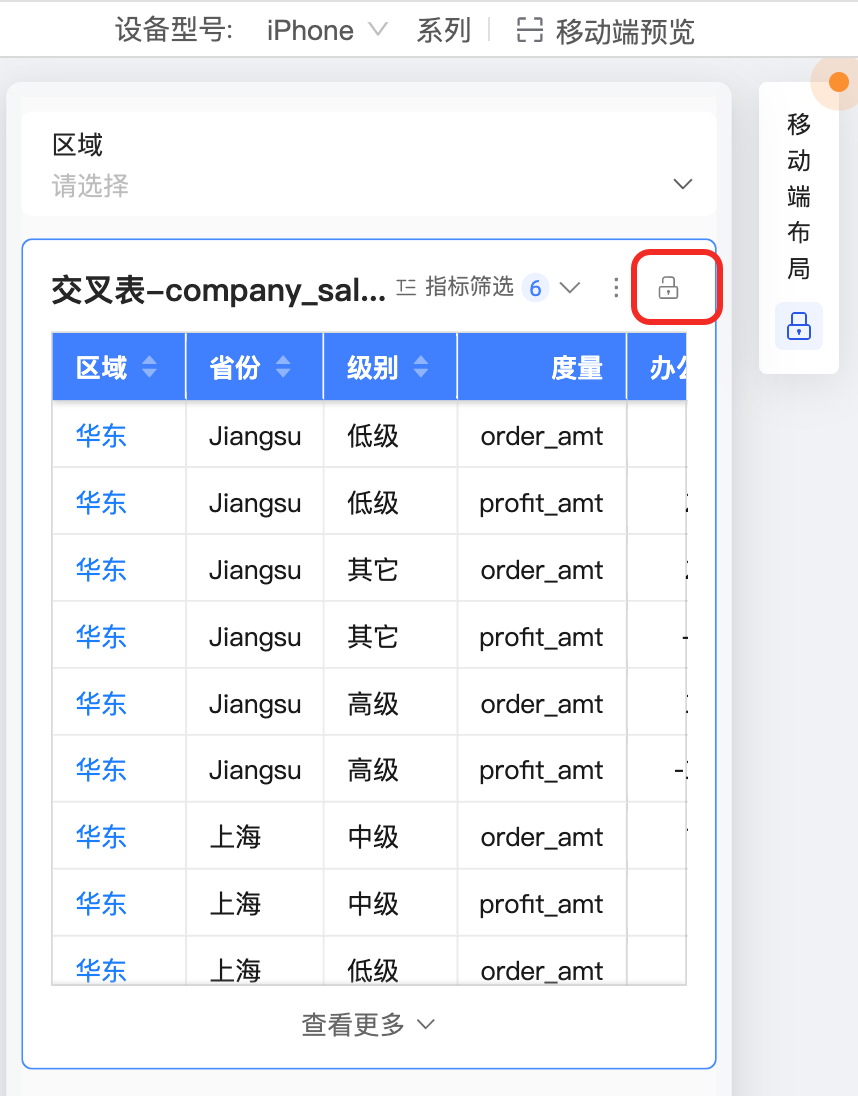Expand the 区域 filter select box
The width and height of the screenshot is (858, 1096).
coord(682,184)
